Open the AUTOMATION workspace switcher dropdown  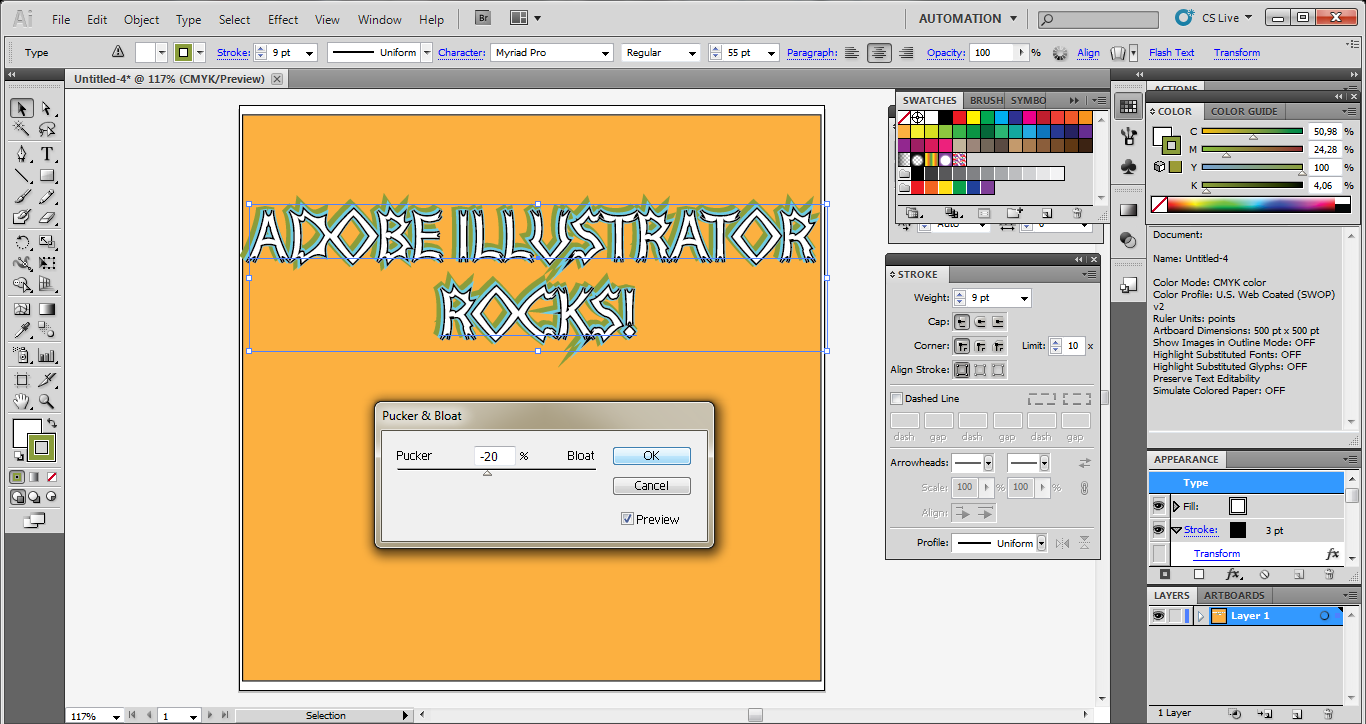[968, 19]
